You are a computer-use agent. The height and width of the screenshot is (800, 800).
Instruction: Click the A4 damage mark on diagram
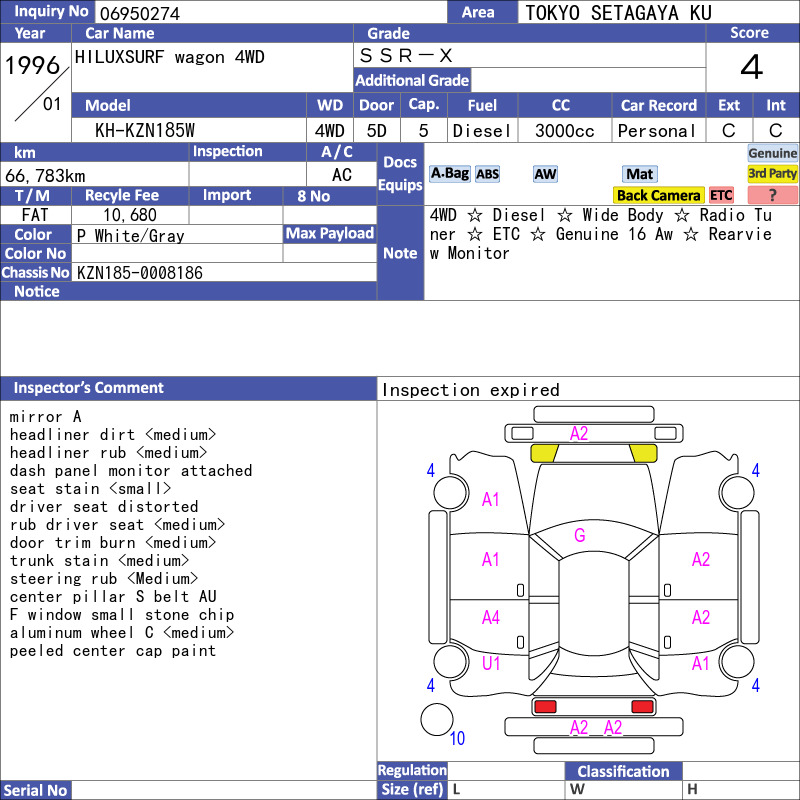click(x=490, y=618)
